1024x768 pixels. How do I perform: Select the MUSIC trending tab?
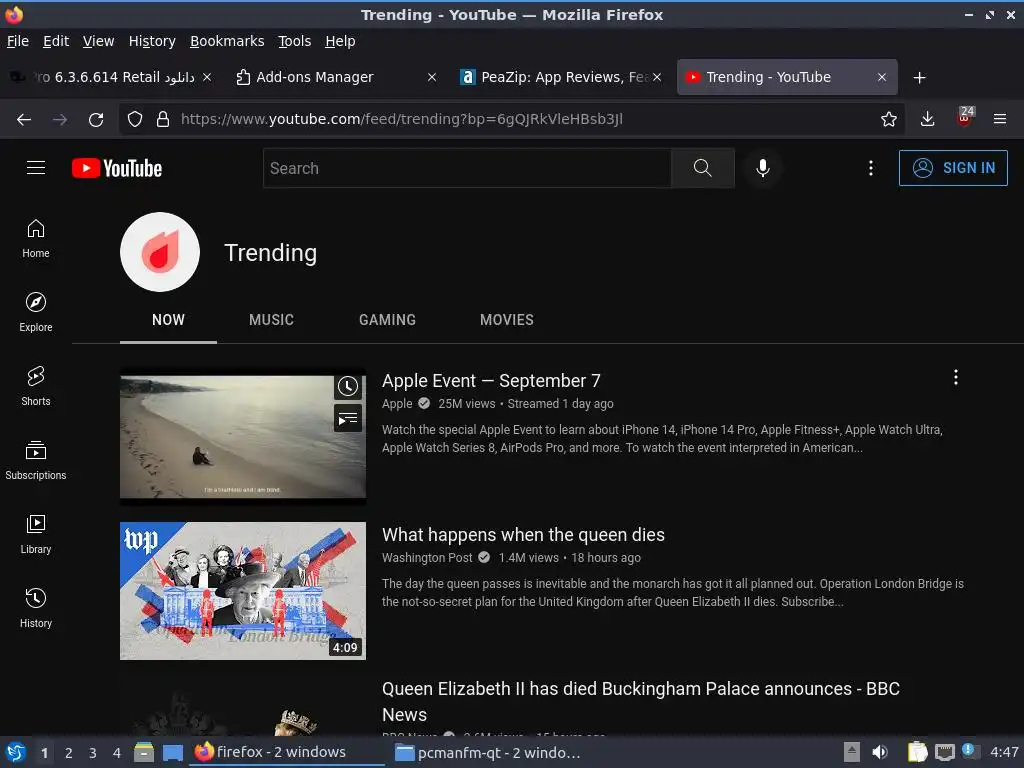tap(271, 320)
